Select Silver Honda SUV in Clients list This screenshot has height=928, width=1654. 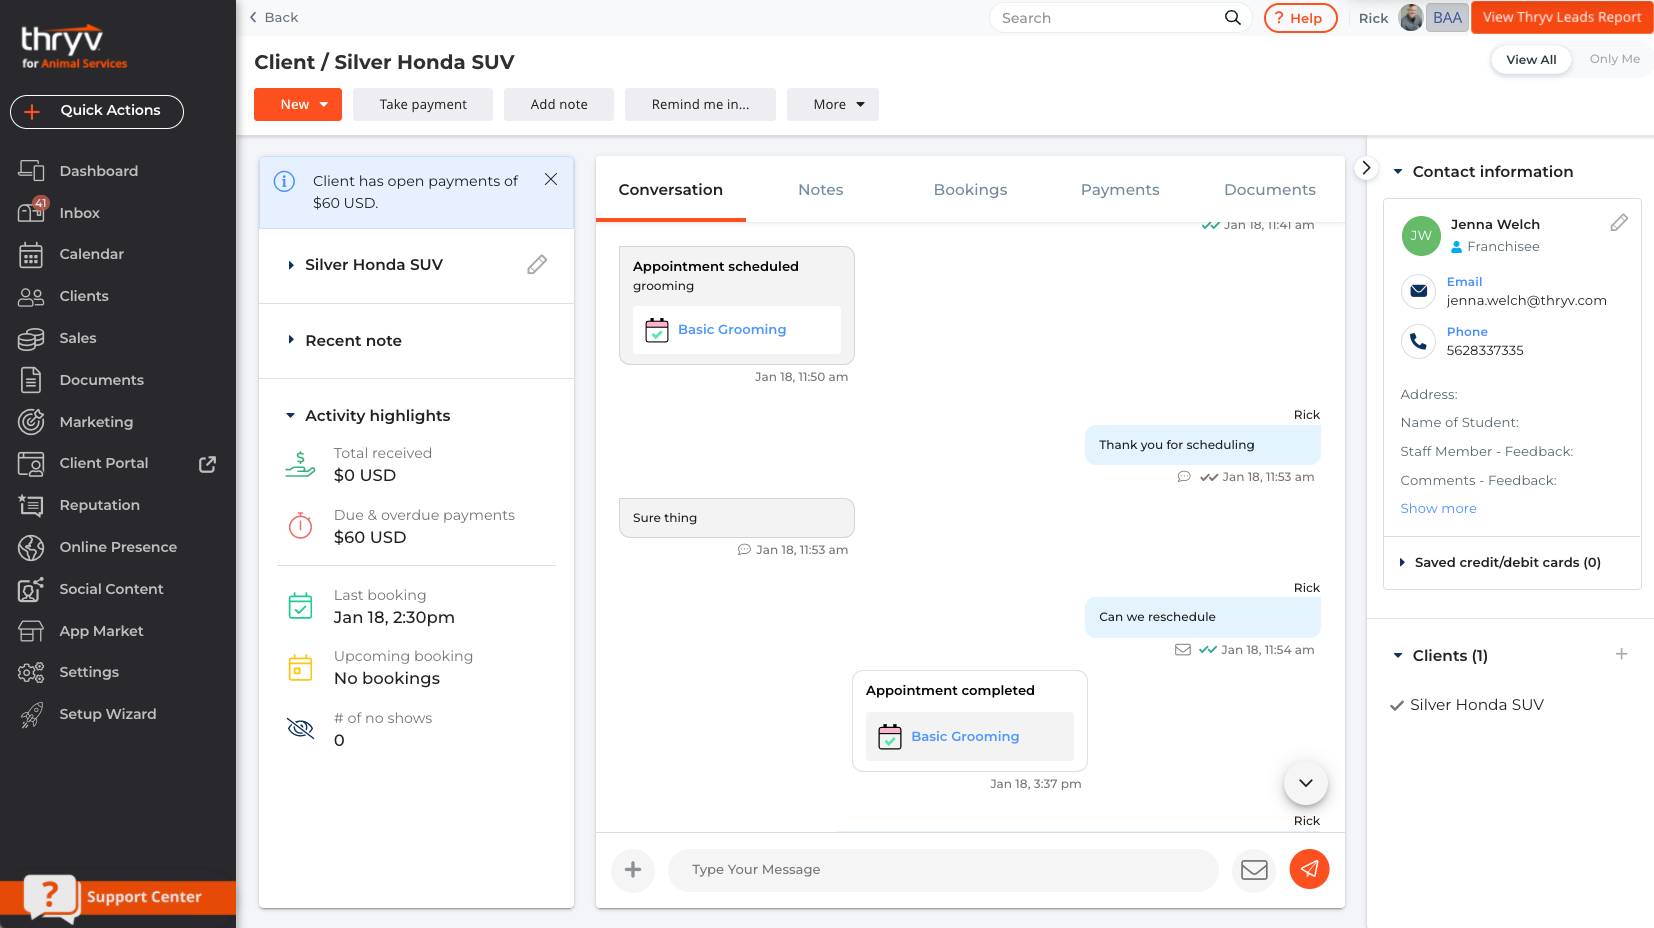pyautogui.click(x=1476, y=705)
